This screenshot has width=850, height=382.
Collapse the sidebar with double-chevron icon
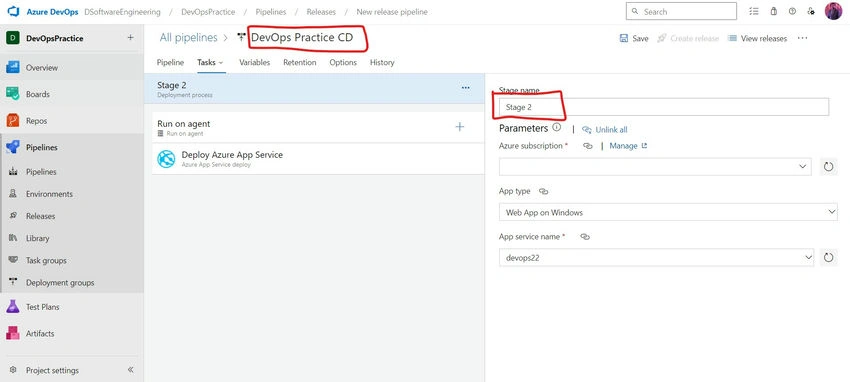pyautogui.click(x=131, y=370)
